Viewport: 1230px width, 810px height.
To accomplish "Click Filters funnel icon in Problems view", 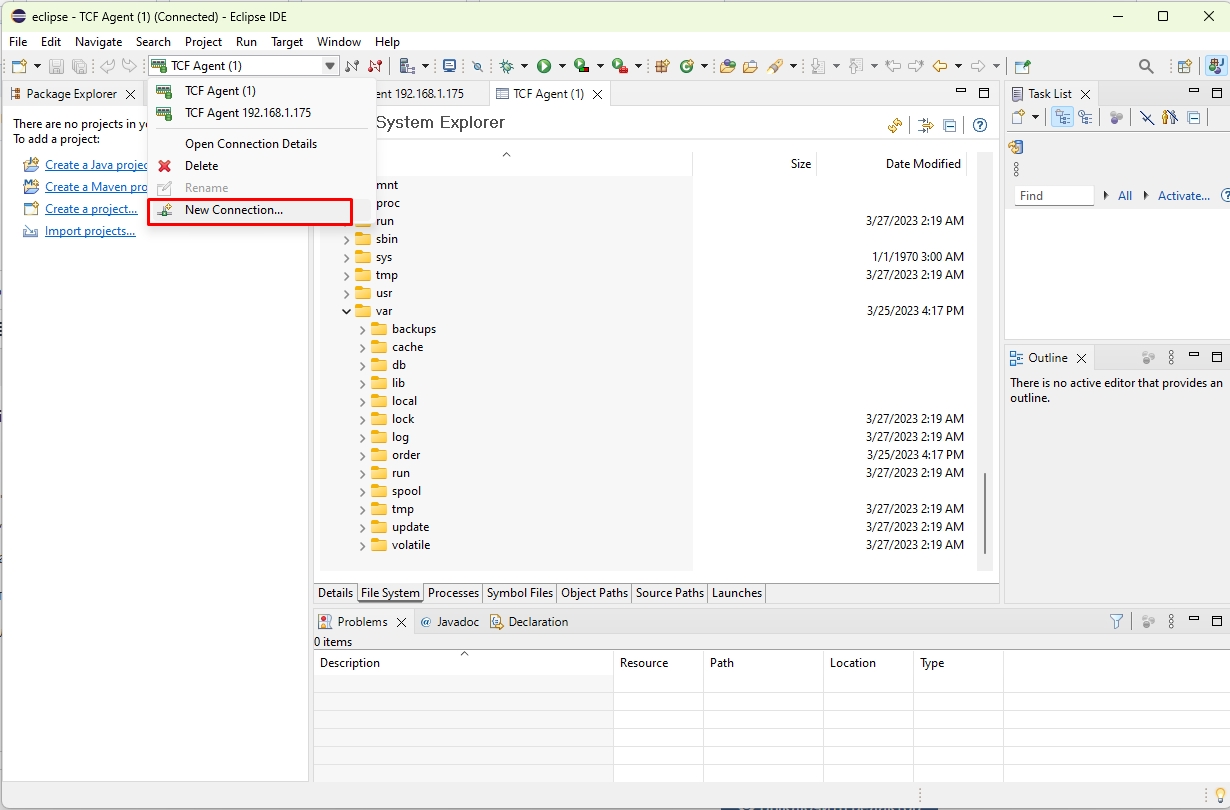I will coord(1117,621).
